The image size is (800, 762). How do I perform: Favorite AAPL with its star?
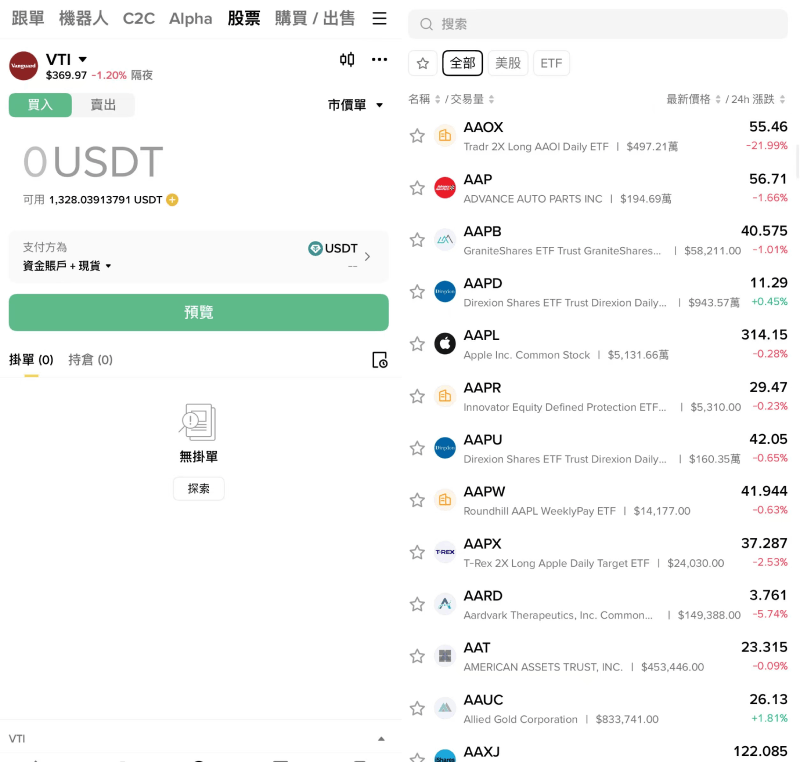point(417,344)
